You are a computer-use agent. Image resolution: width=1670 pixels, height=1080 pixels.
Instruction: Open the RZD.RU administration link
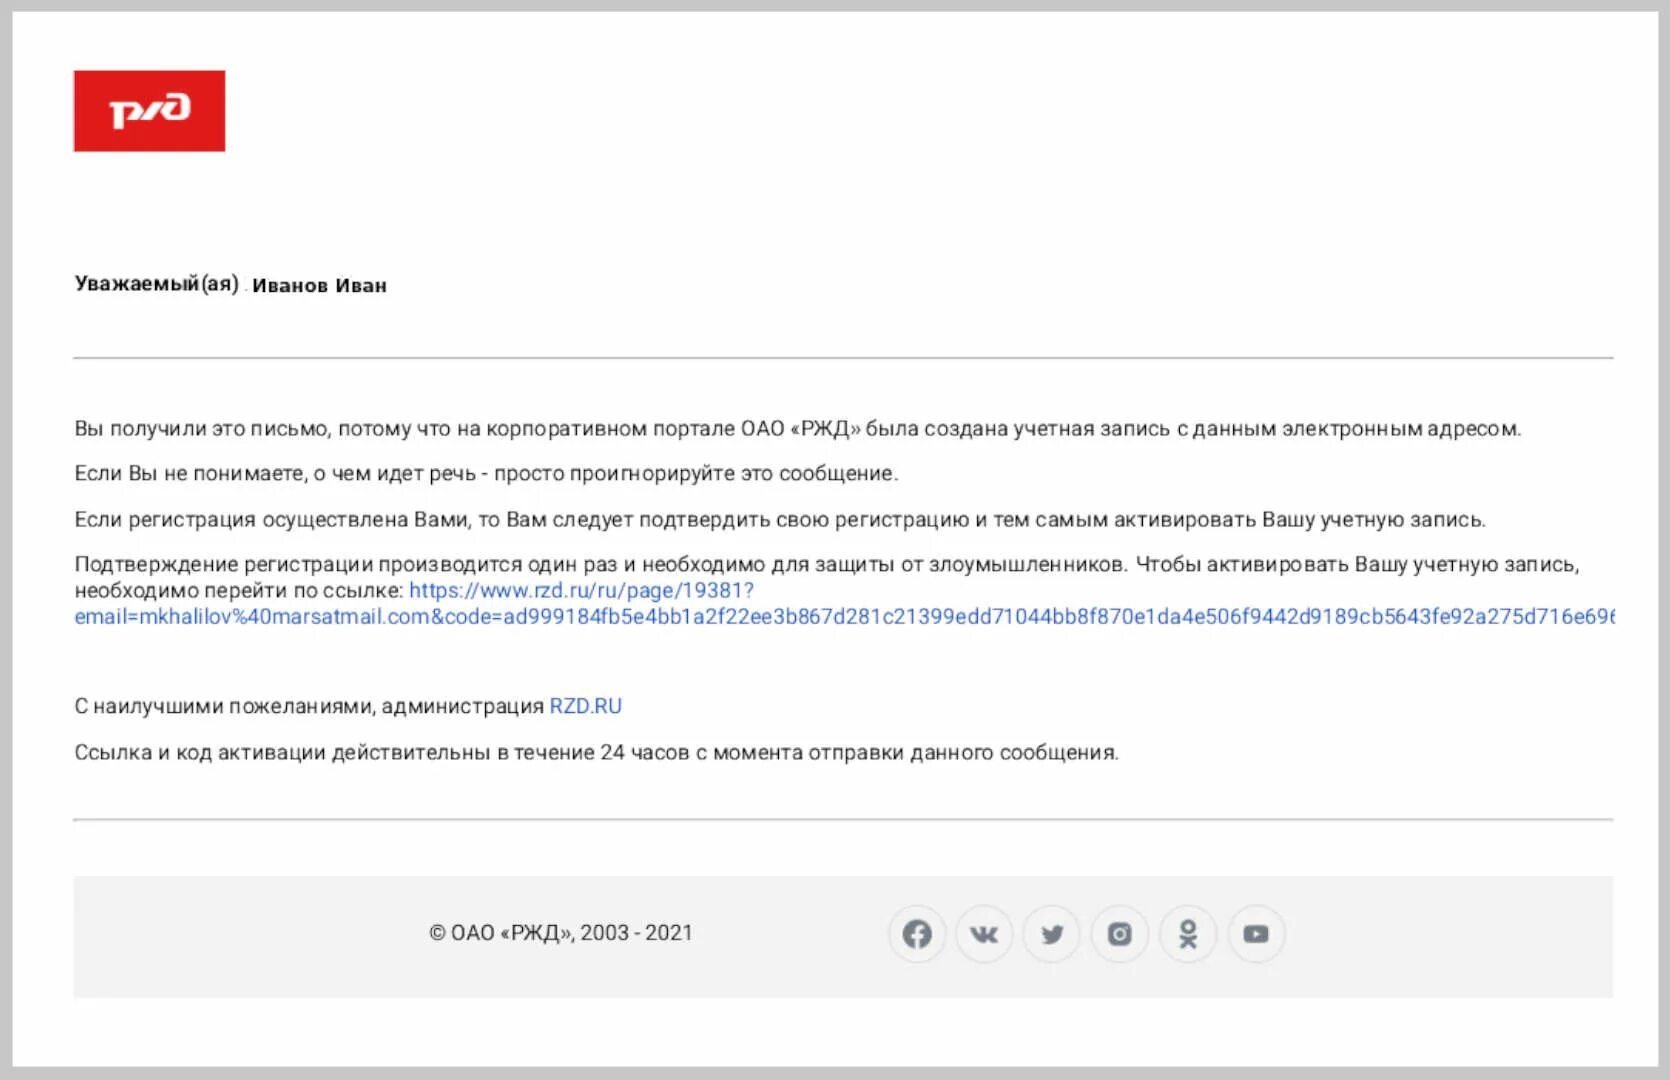[x=586, y=706]
